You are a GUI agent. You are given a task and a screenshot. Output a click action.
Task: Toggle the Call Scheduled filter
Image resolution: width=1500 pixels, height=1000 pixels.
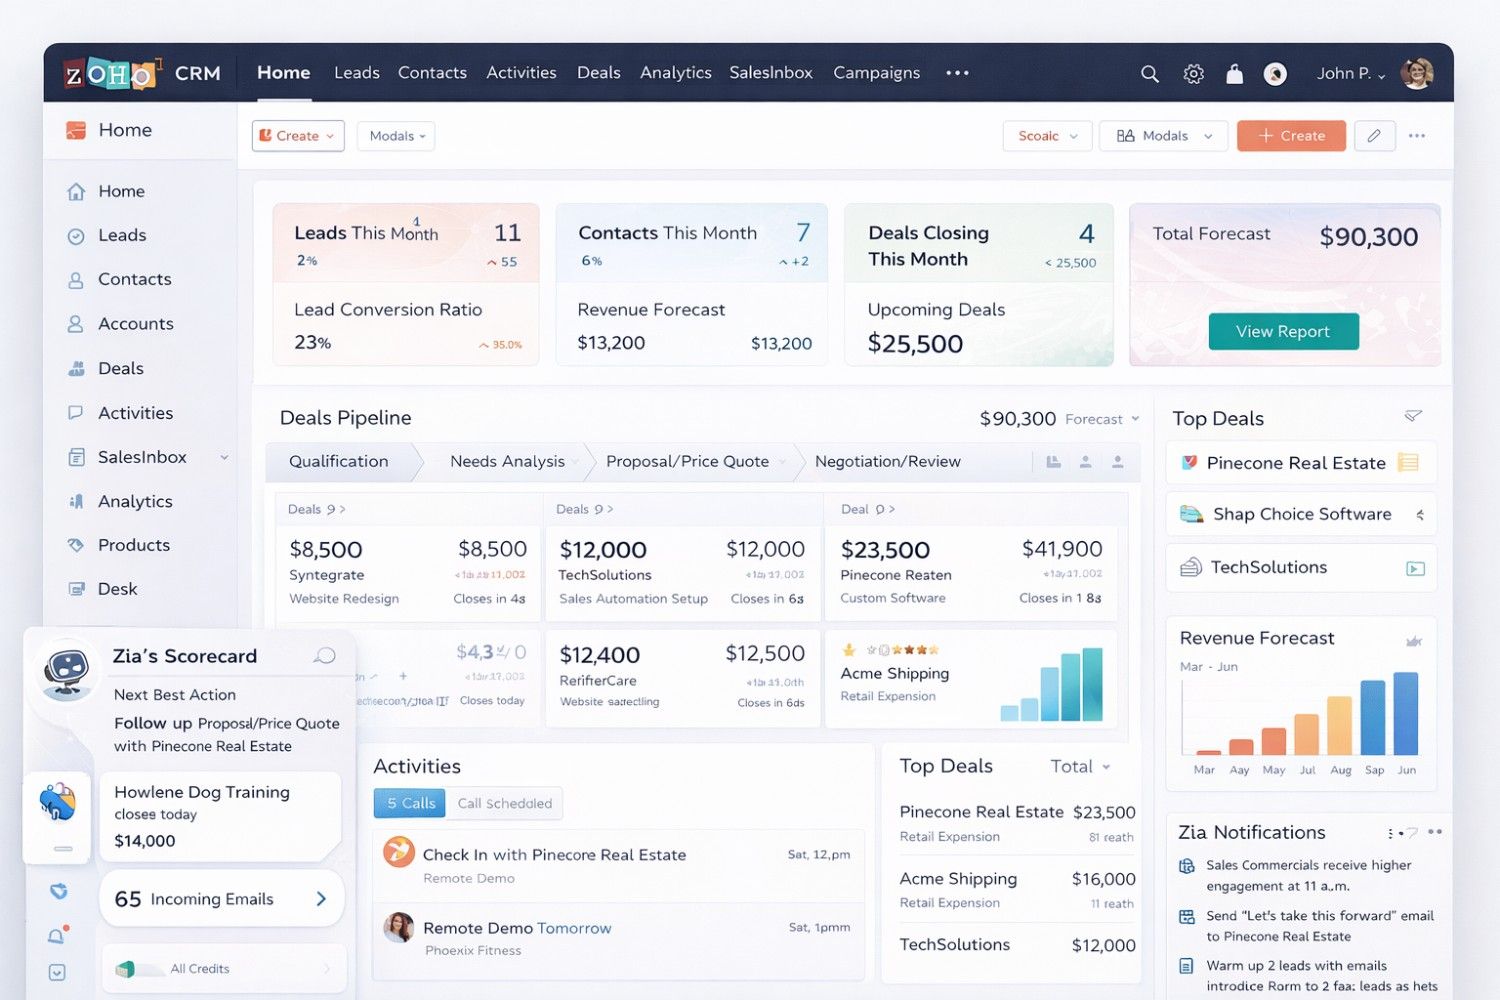click(x=504, y=802)
